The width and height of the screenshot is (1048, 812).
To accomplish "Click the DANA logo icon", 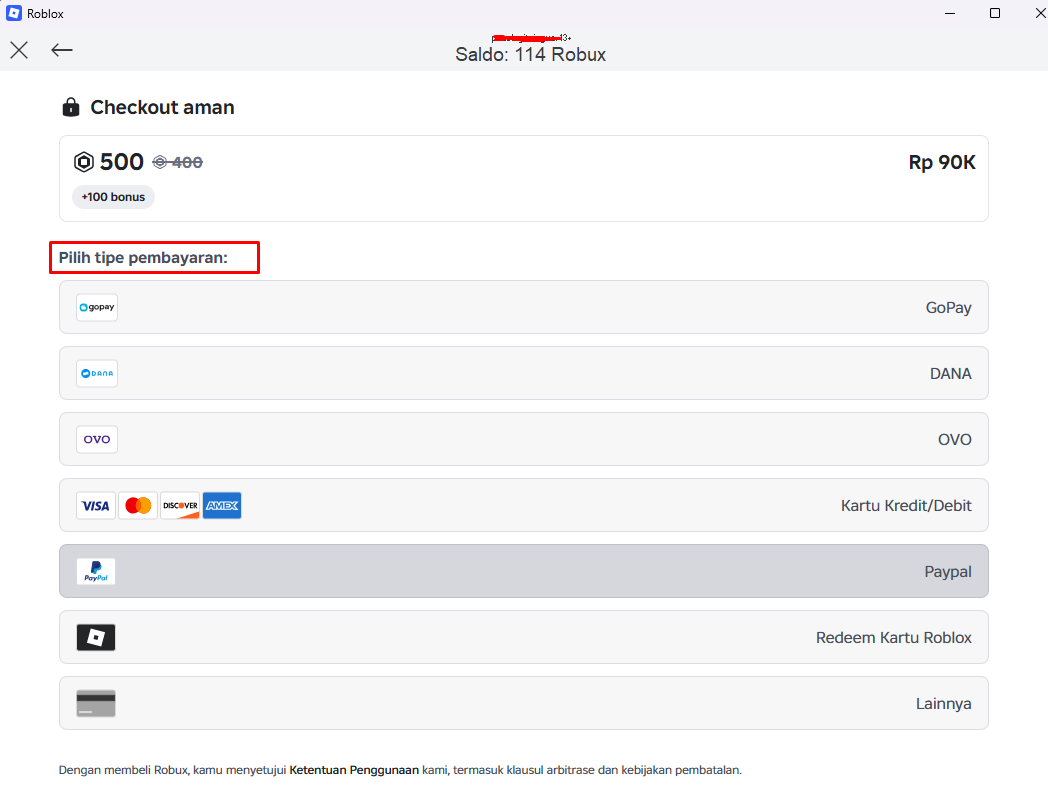I will [x=97, y=374].
